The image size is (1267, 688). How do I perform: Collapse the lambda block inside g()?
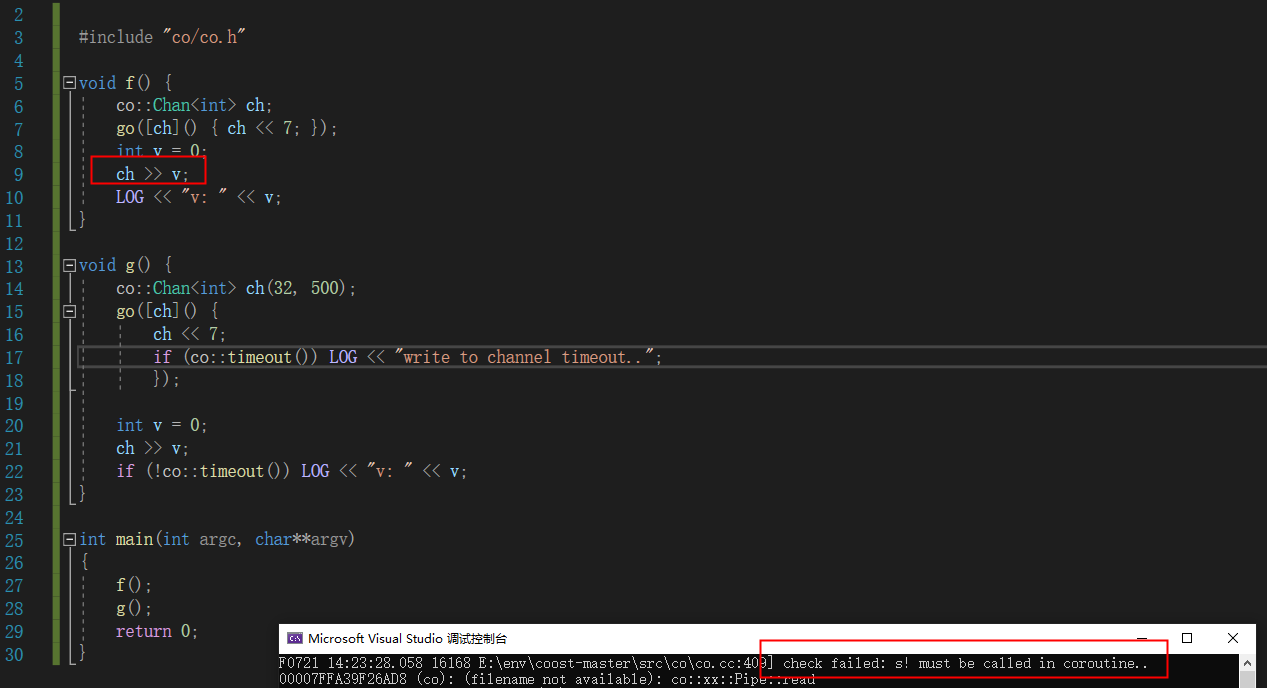68,310
